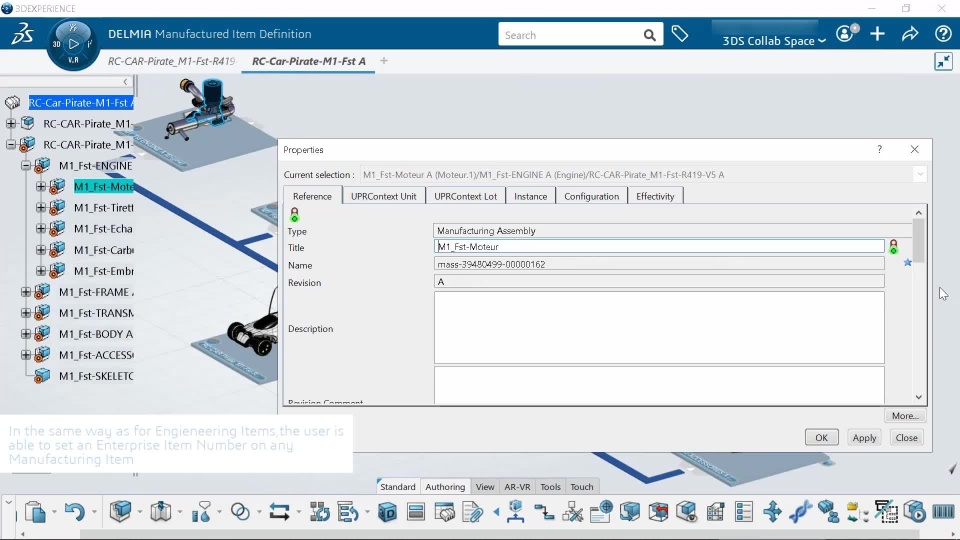
Task: Switch to the Effectivity tab
Action: [x=654, y=196]
